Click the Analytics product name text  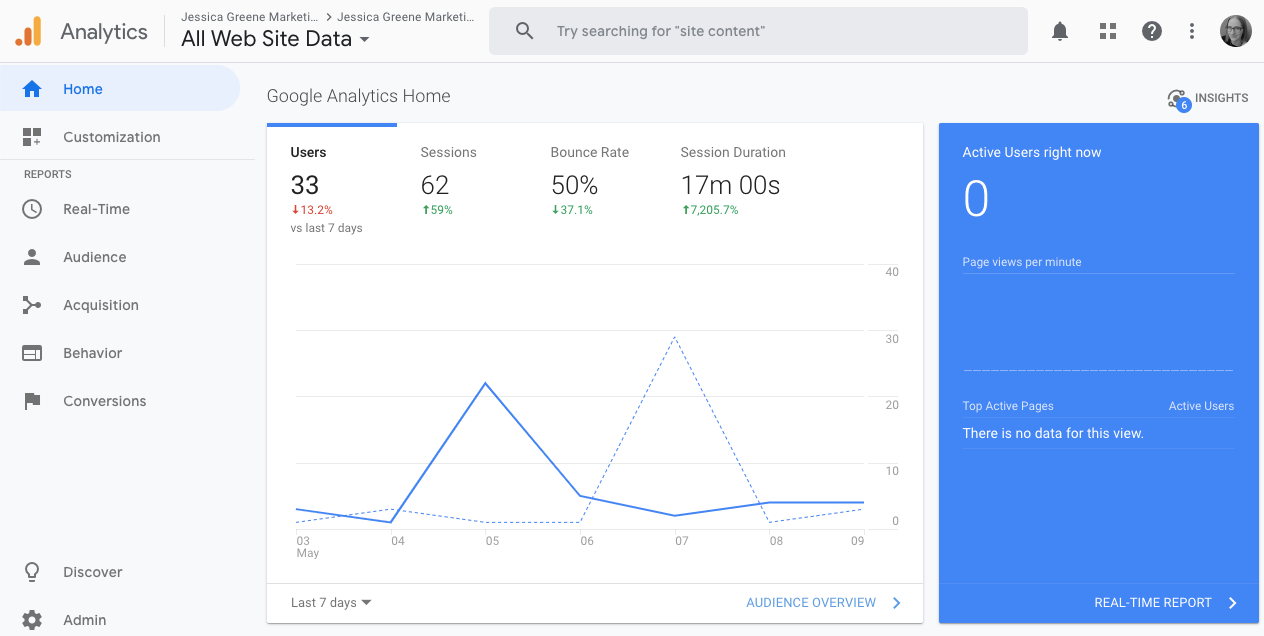point(104,31)
